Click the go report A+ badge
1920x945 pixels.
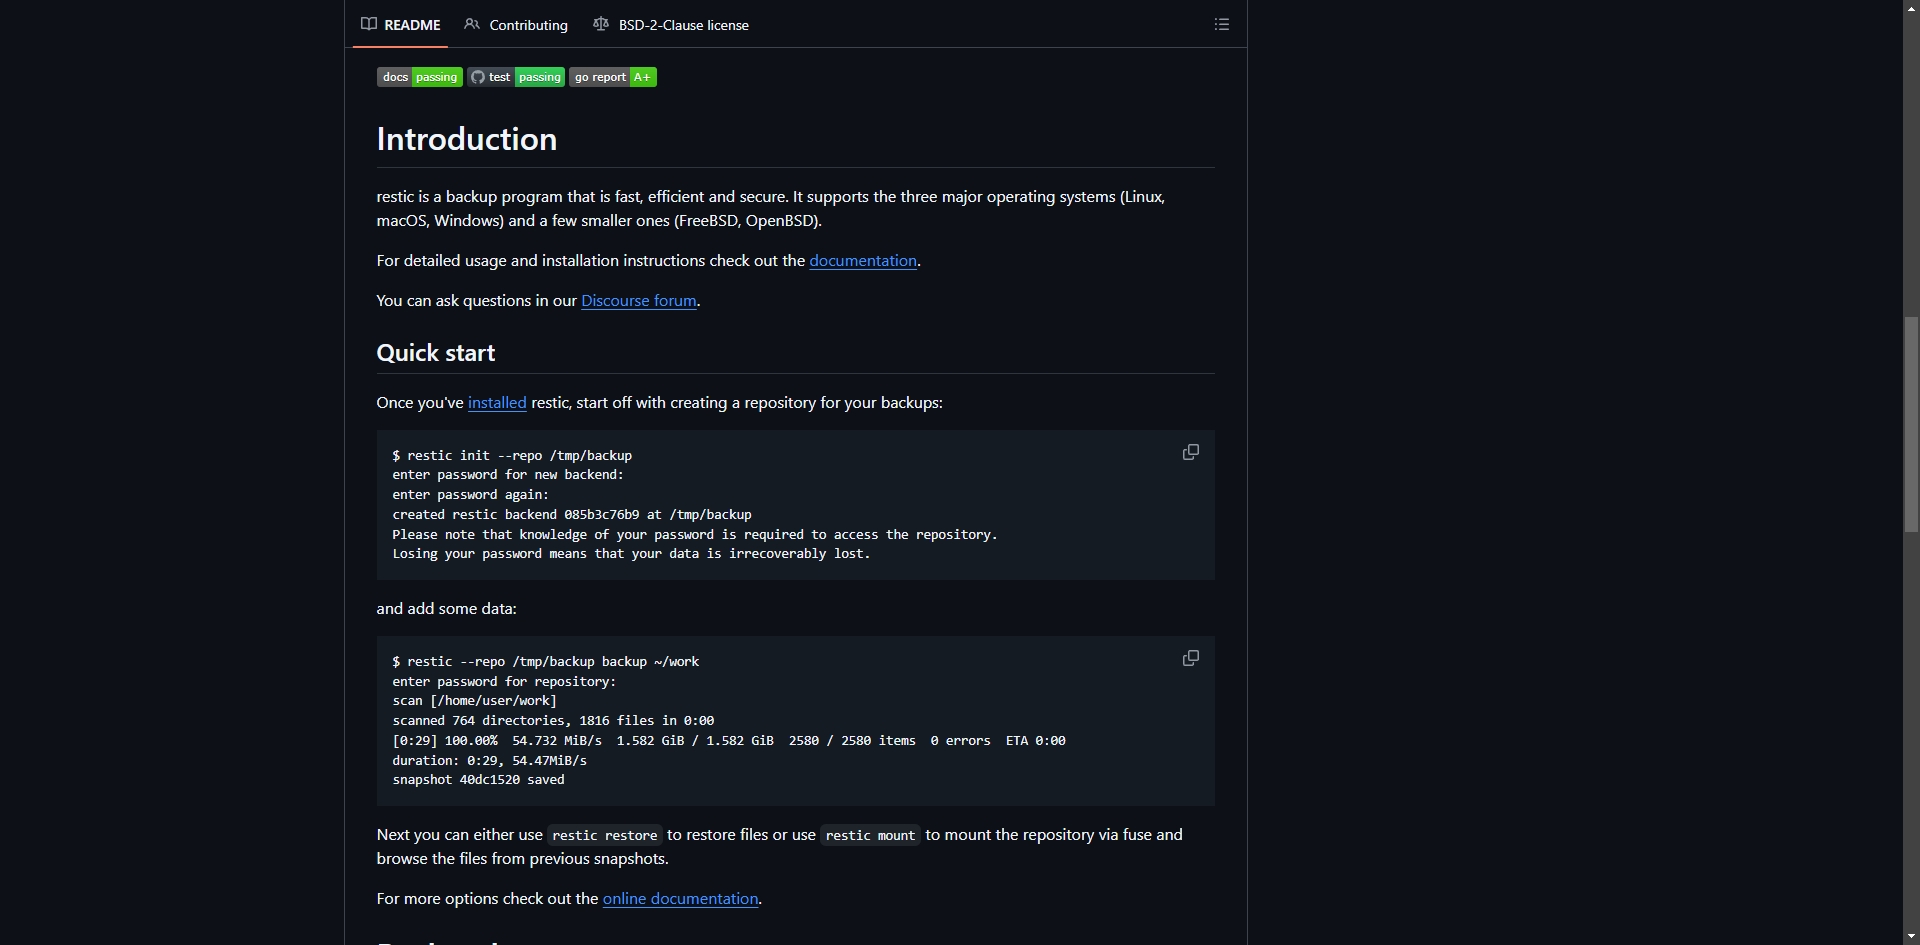pyautogui.click(x=613, y=77)
